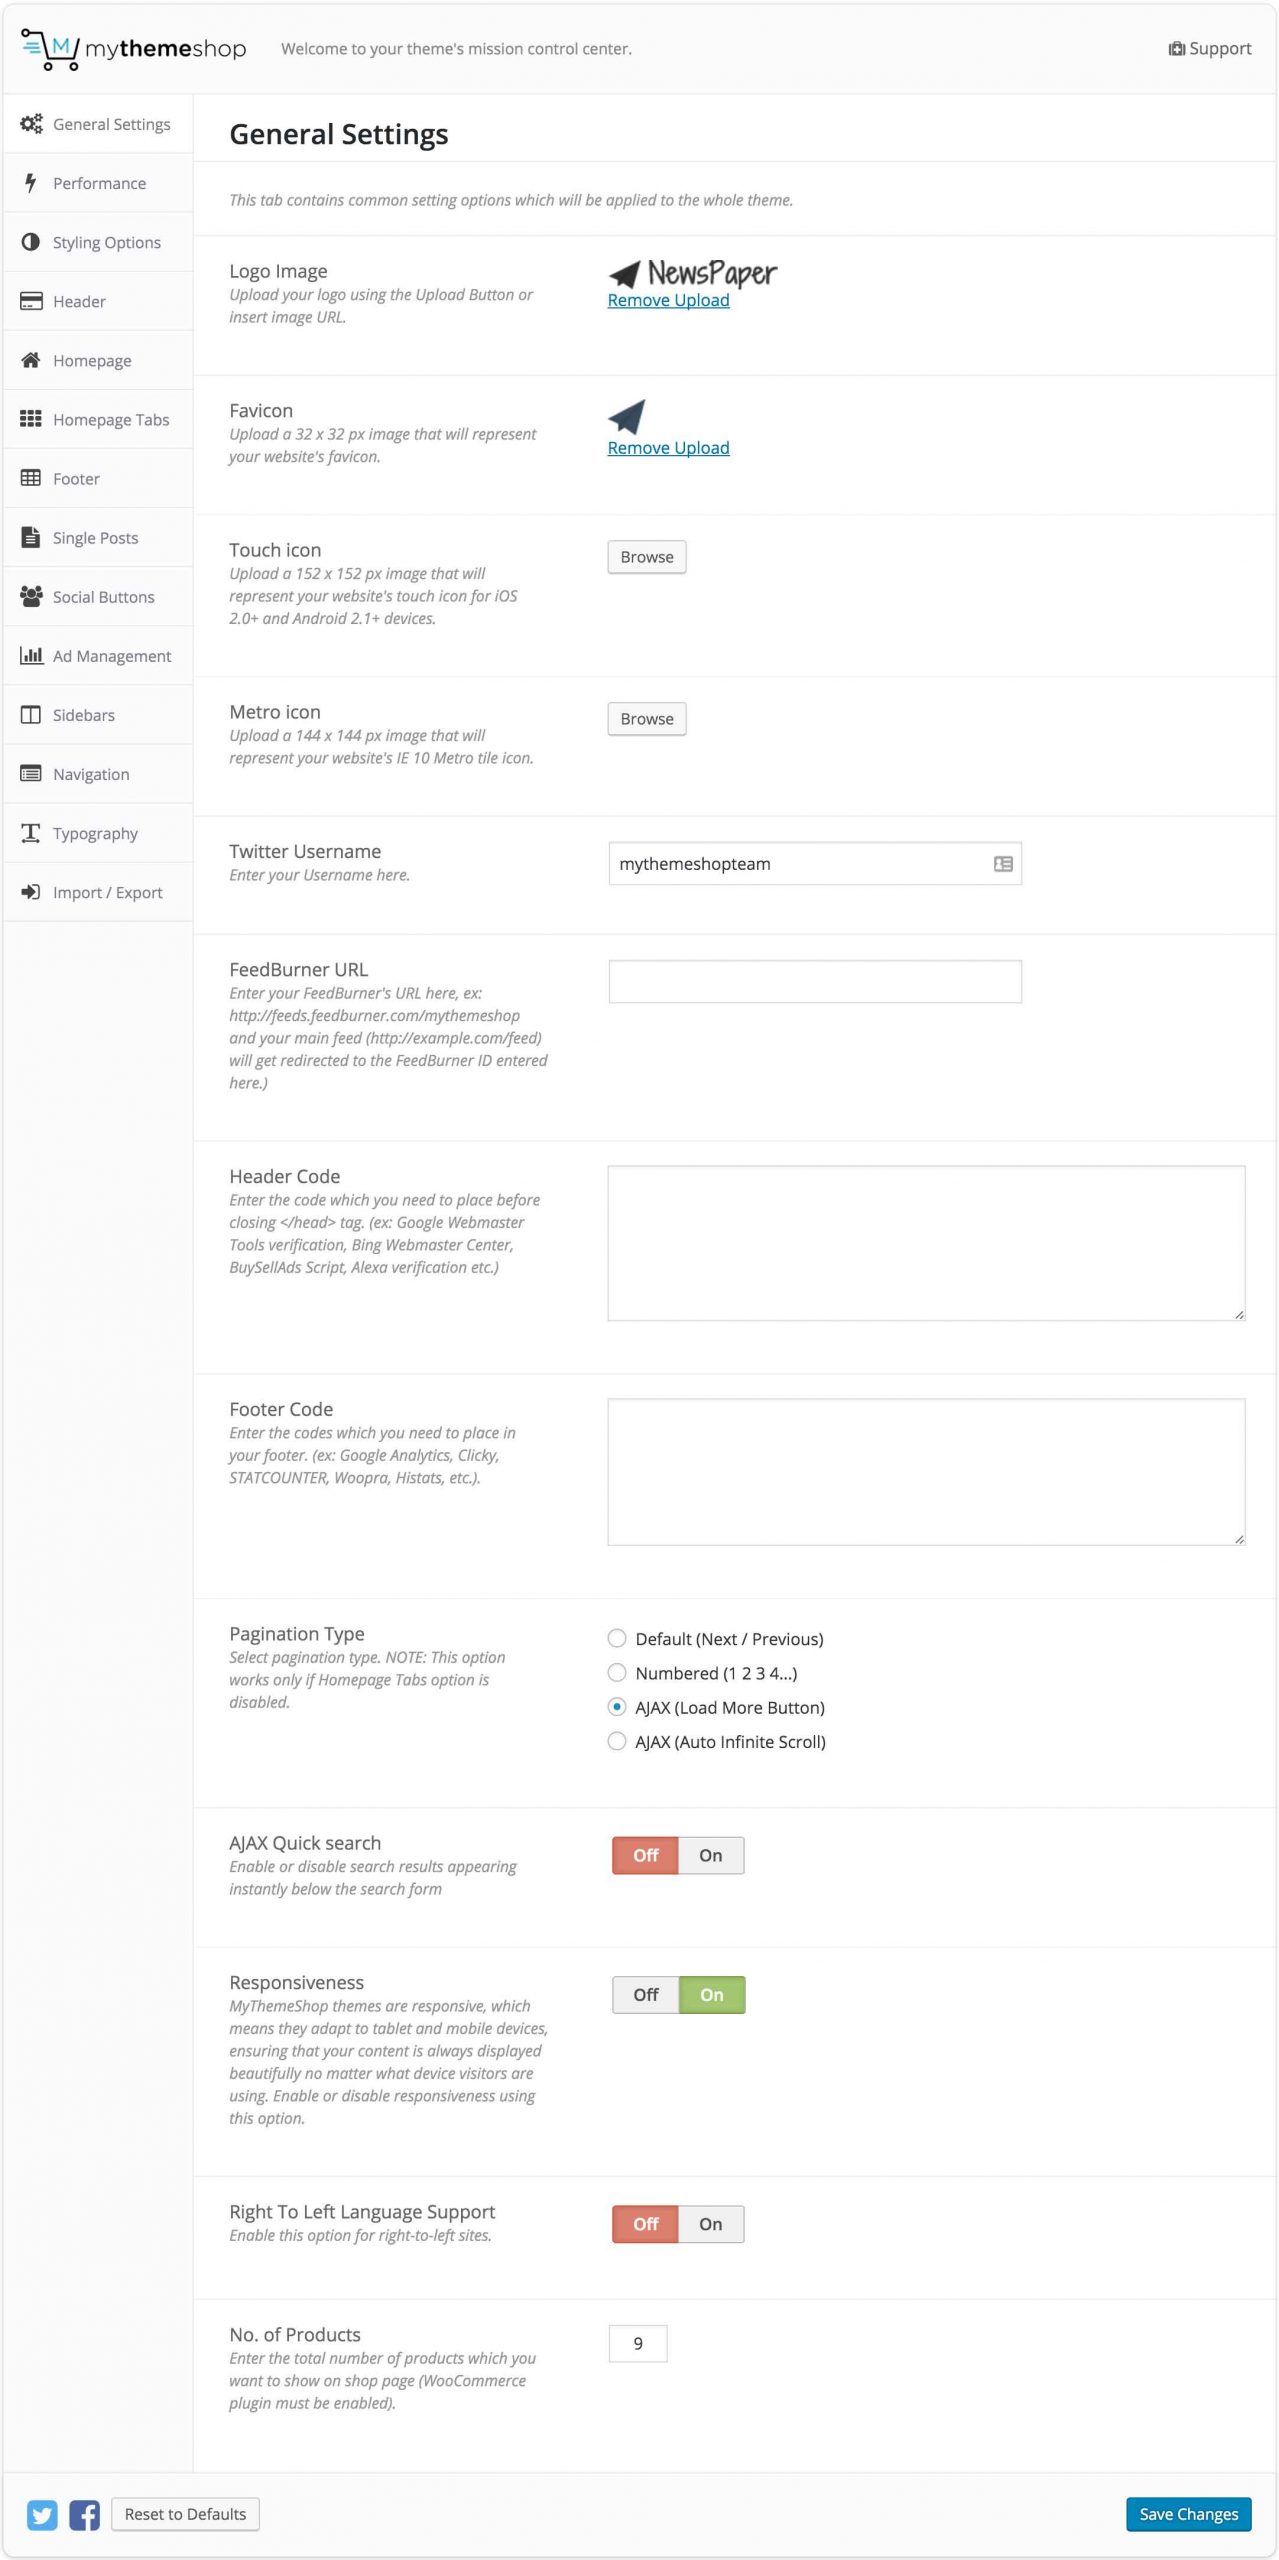1279x2560 pixels.
Task: Click the Homepage house icon in sidebar
Action: tap(31, 360)
